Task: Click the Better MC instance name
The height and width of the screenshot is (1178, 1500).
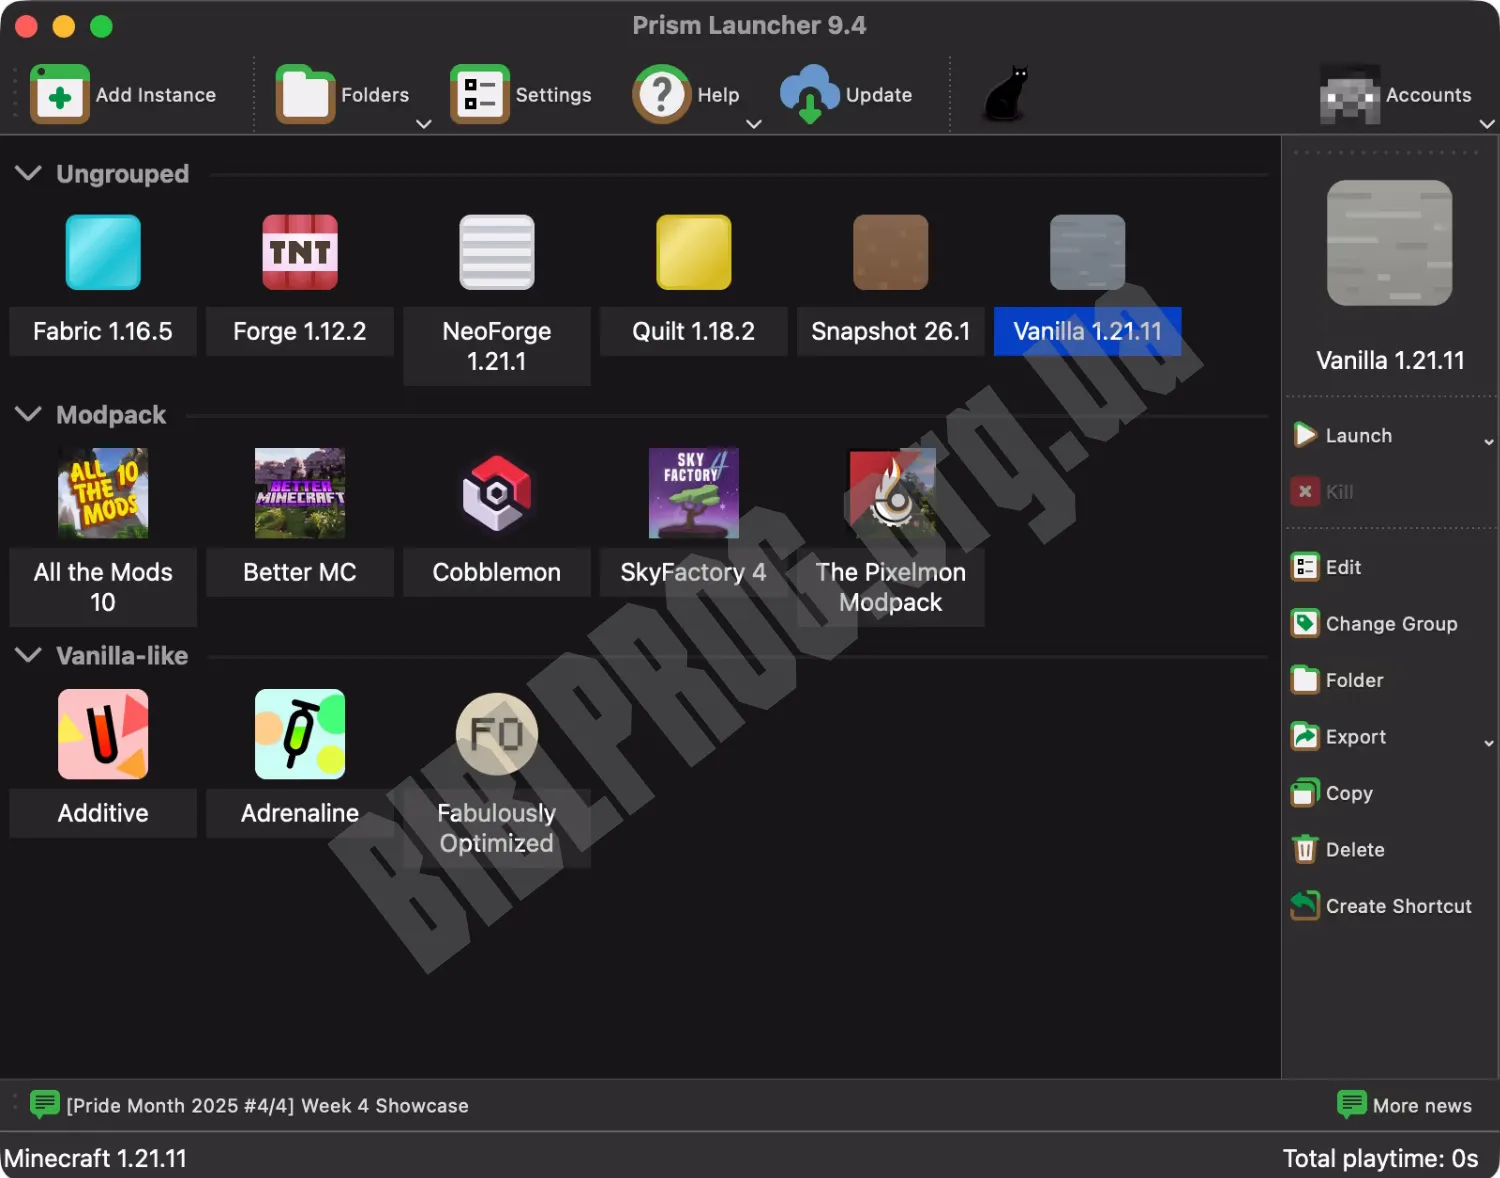Action: click(x=300, y=572)
